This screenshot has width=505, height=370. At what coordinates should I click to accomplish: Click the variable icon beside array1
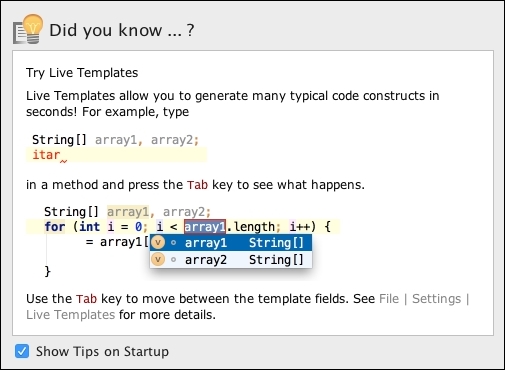coord(158,243)
